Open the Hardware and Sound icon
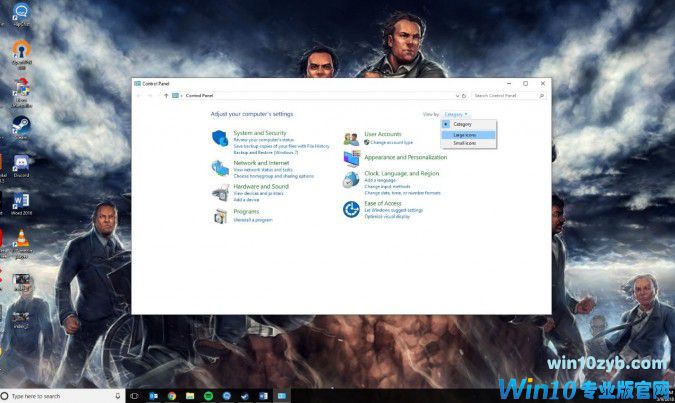The image size is (675, 403). 220,190
